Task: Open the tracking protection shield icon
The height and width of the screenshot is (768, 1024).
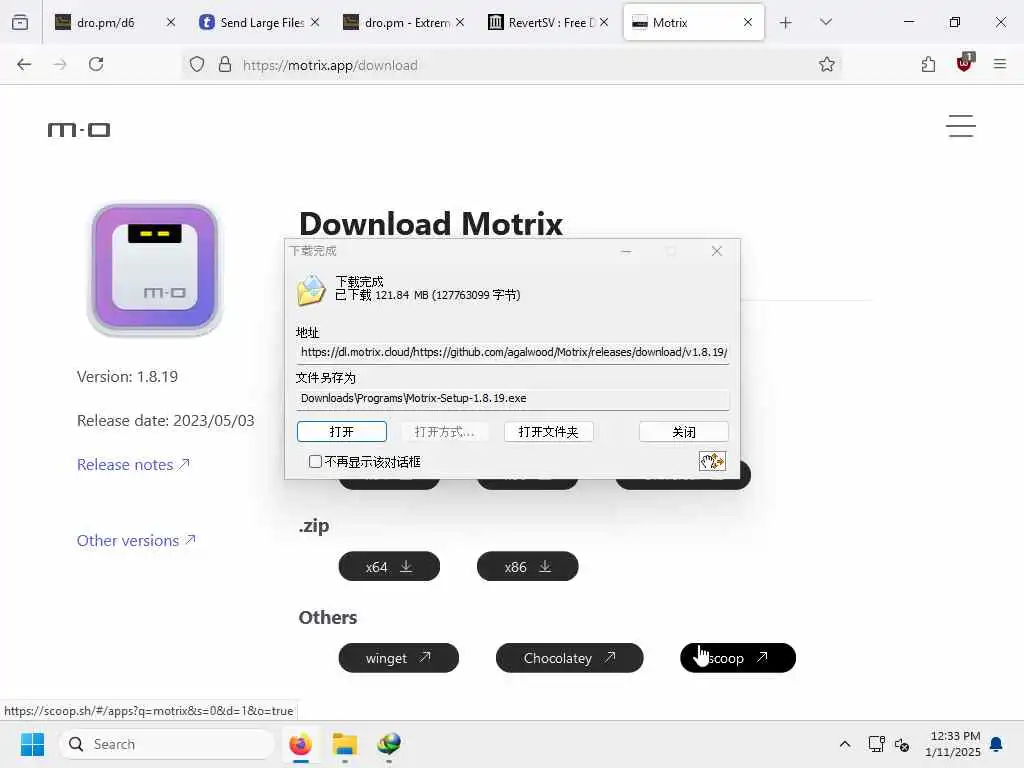Action: pos(197,64)
